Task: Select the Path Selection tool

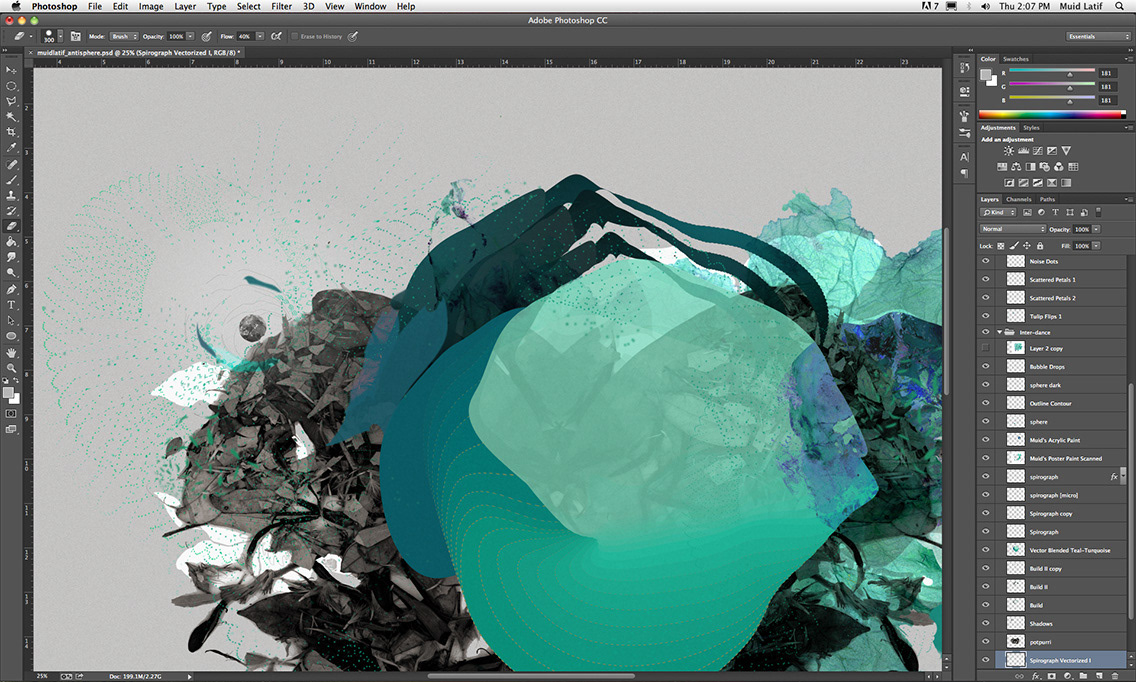Action: coord(11,320)
